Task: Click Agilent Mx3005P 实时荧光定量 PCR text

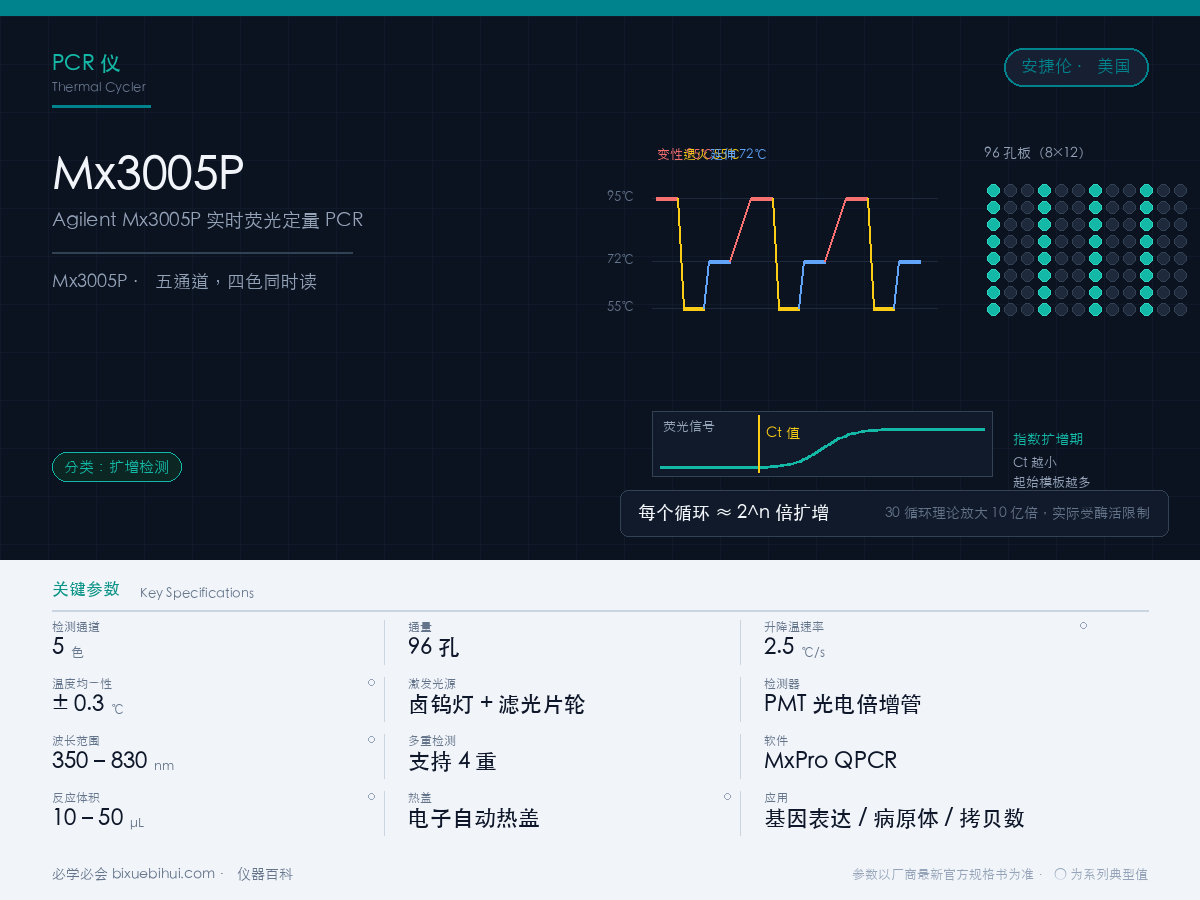Action: pyautogui.click(x=207, y=220)
